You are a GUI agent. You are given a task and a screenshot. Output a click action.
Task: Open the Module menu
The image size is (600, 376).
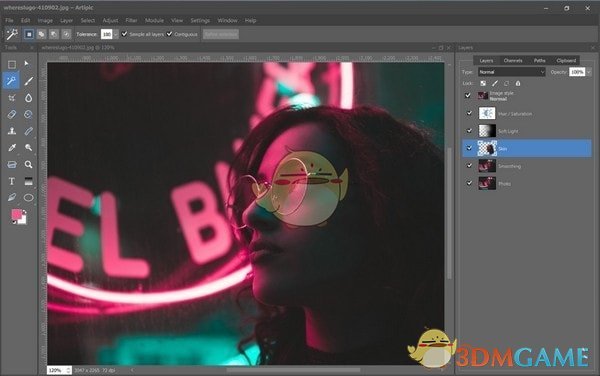(x=154, y=20)
